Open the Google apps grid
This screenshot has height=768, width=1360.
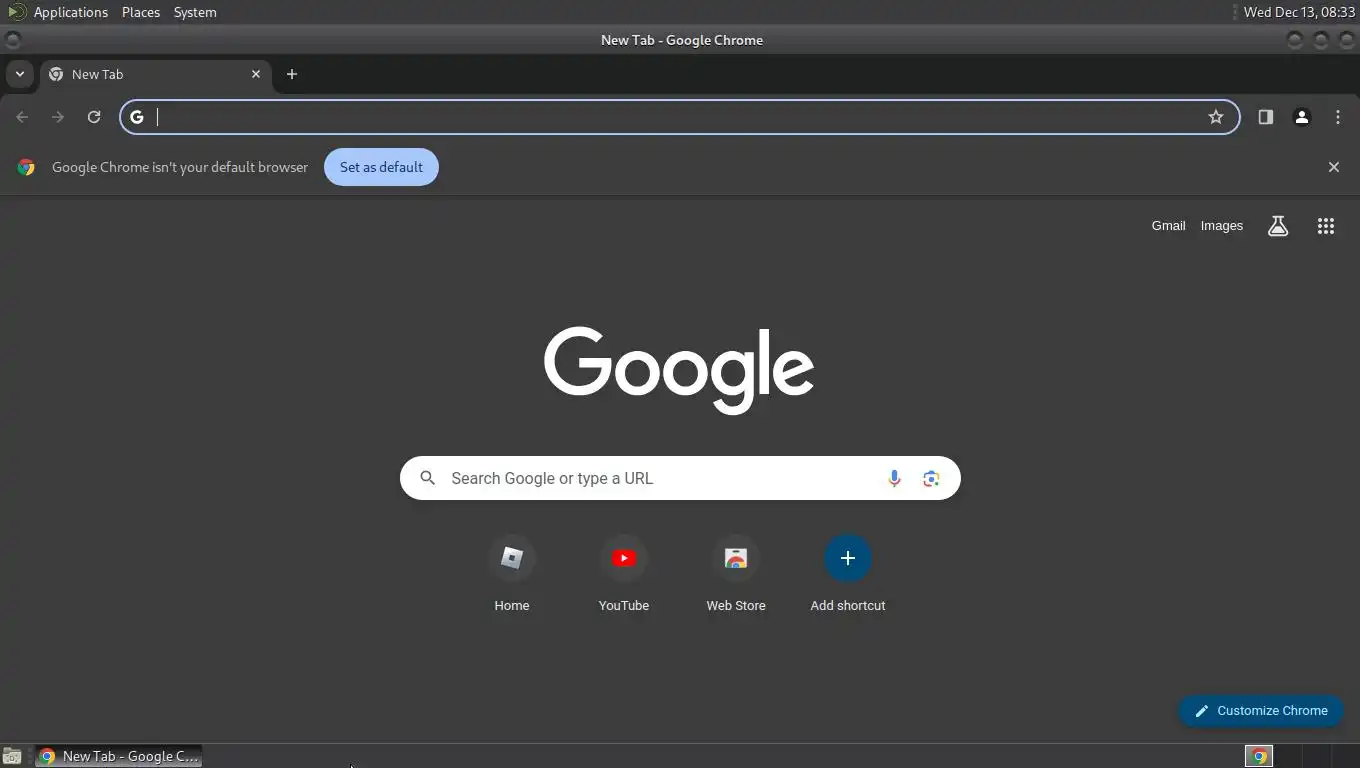pyautogui.click(x=1326, y=226)
